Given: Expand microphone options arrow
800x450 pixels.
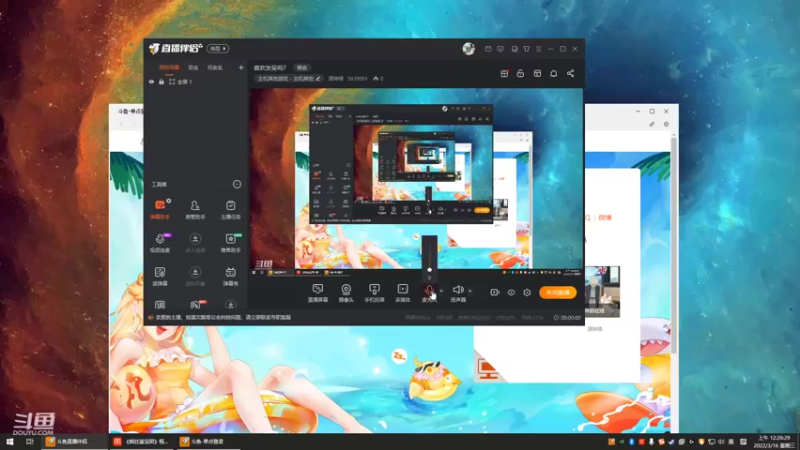Looking at the screenshot, I should [x=441, y=291].
